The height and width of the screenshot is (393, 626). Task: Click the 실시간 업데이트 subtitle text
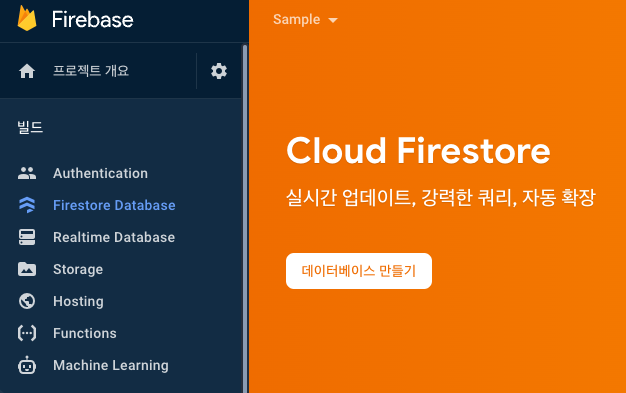pyautogui.click(x=441, y=197)
